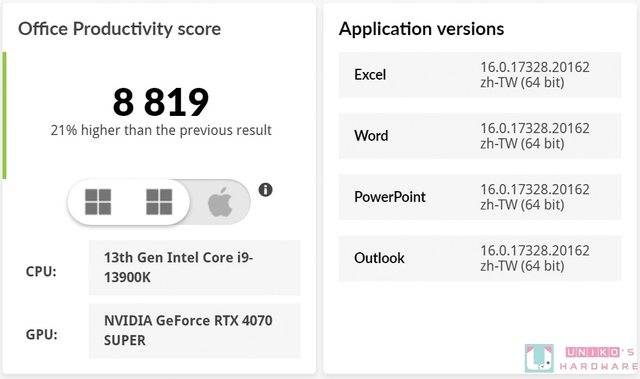Click the Outlook version row
The width and height of the screenshot is (640, 379).
tap(480, 258)
